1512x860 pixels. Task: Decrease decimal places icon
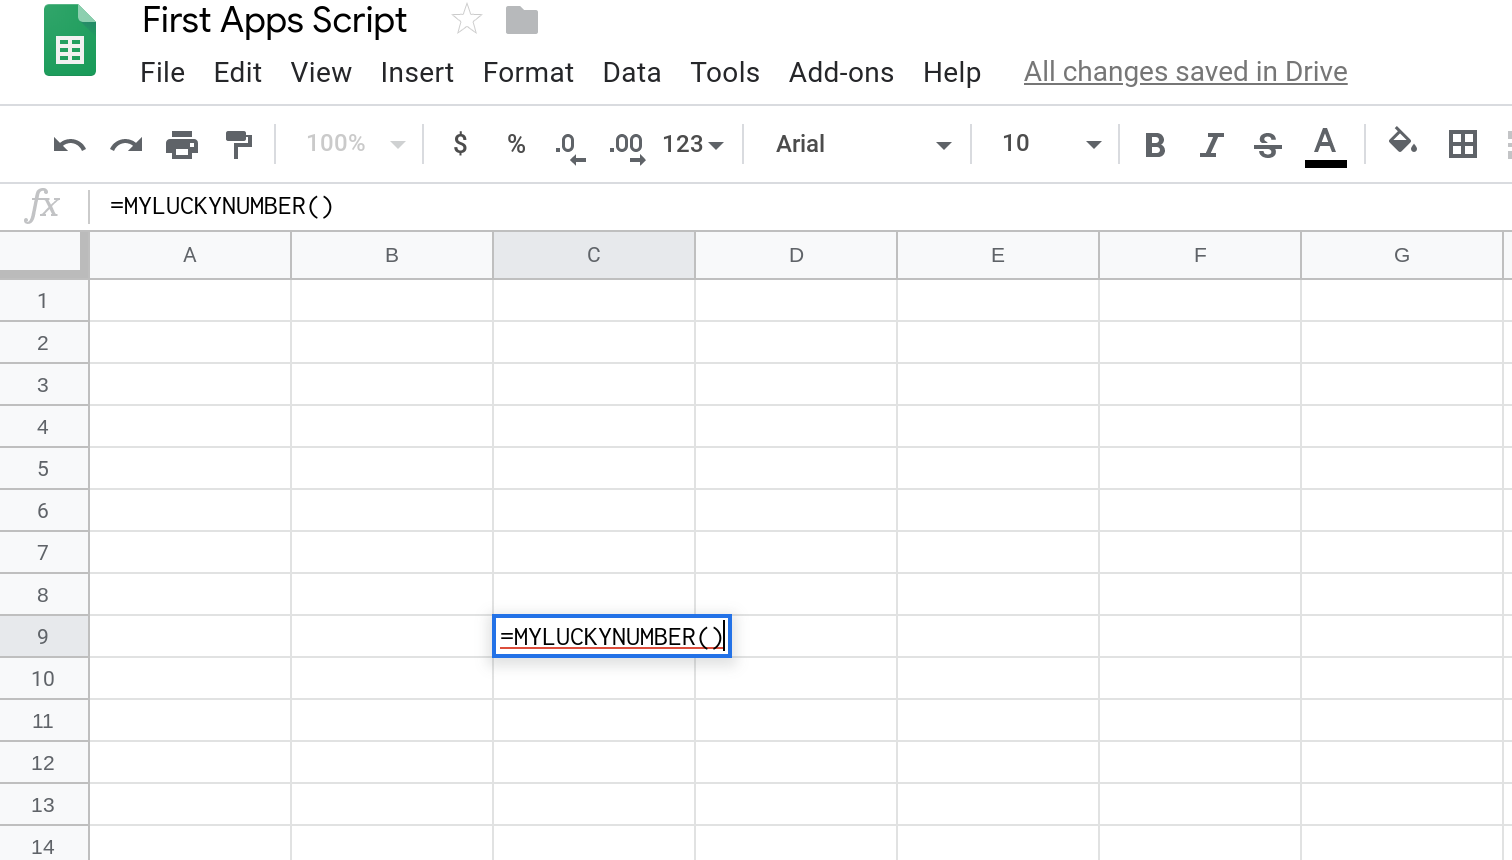pos(569,146)
